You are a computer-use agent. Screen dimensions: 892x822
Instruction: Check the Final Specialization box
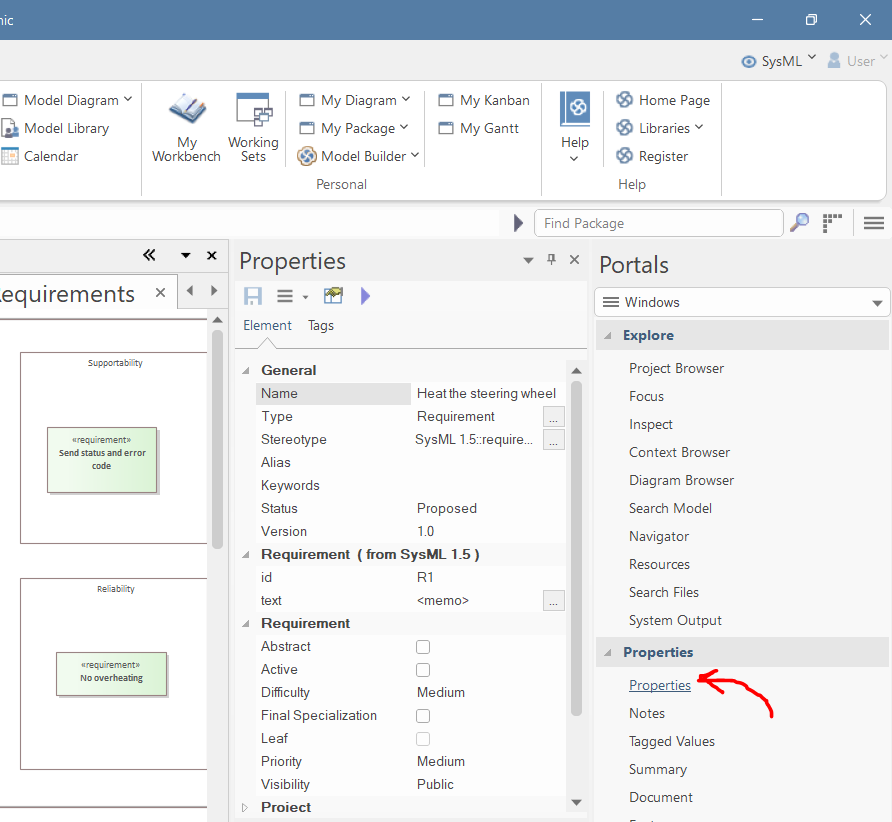point(423,716)
